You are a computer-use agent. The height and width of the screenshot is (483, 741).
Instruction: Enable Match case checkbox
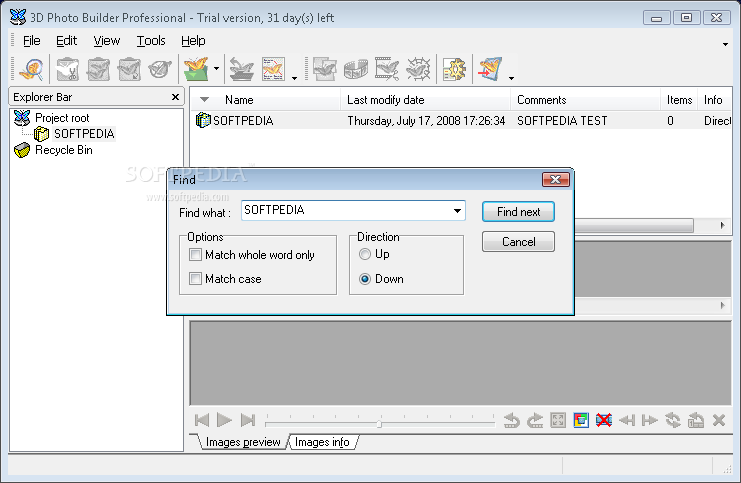(x=195, y=278)
